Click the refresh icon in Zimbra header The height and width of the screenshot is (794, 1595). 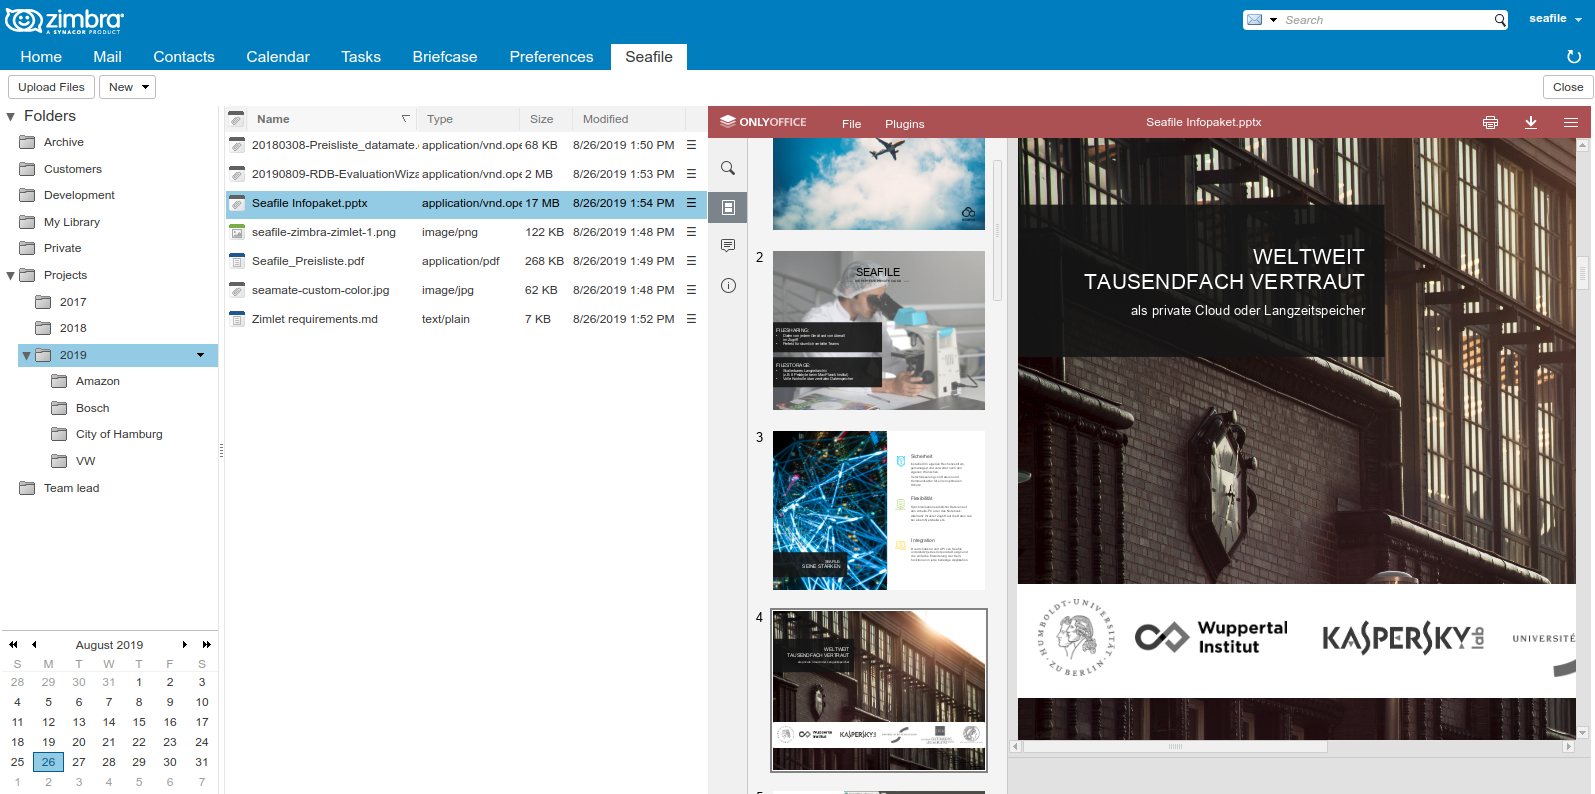[1574, 57]
